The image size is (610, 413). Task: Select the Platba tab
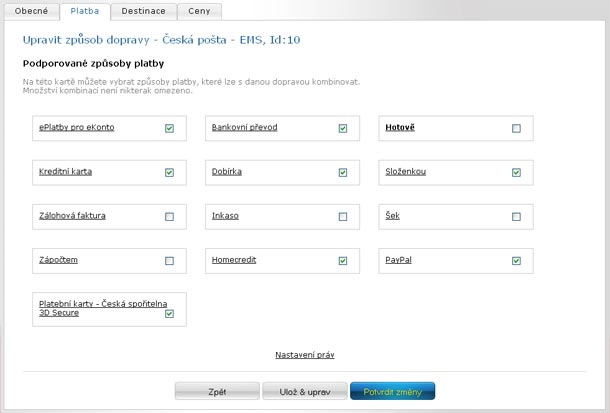click(85, 11)
